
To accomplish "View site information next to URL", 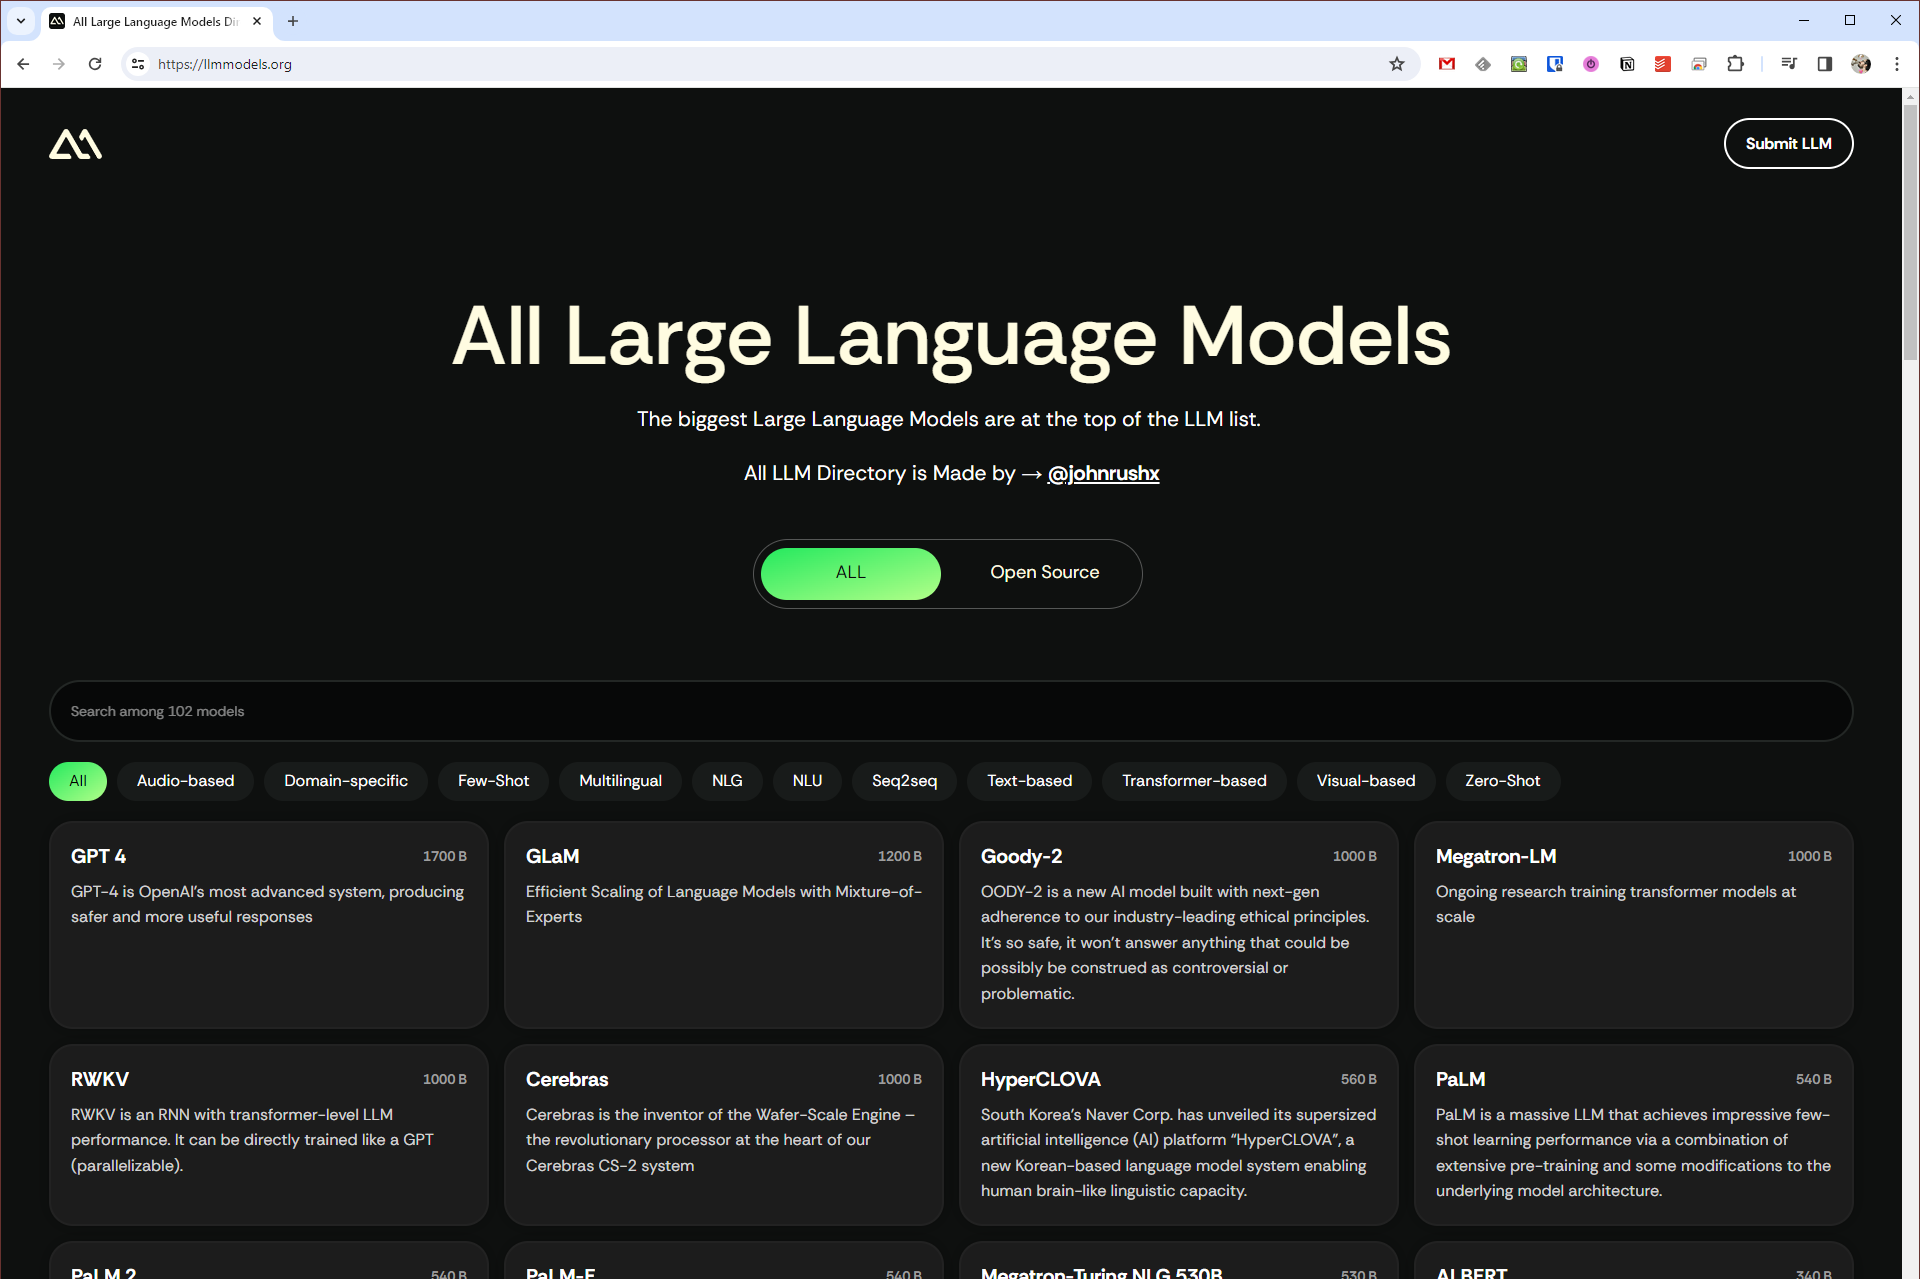I will (138, 64).
